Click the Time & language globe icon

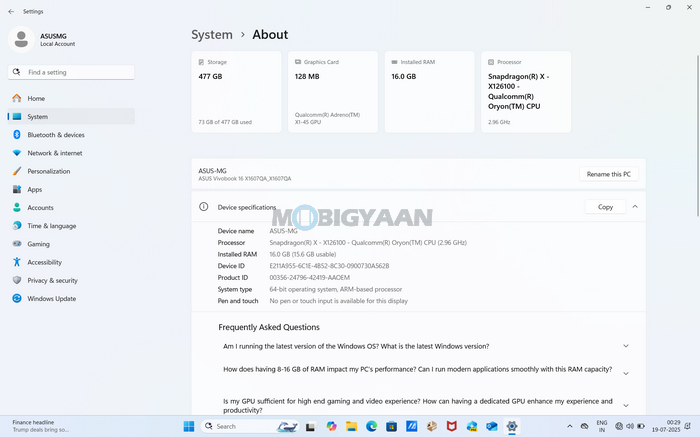17,226
